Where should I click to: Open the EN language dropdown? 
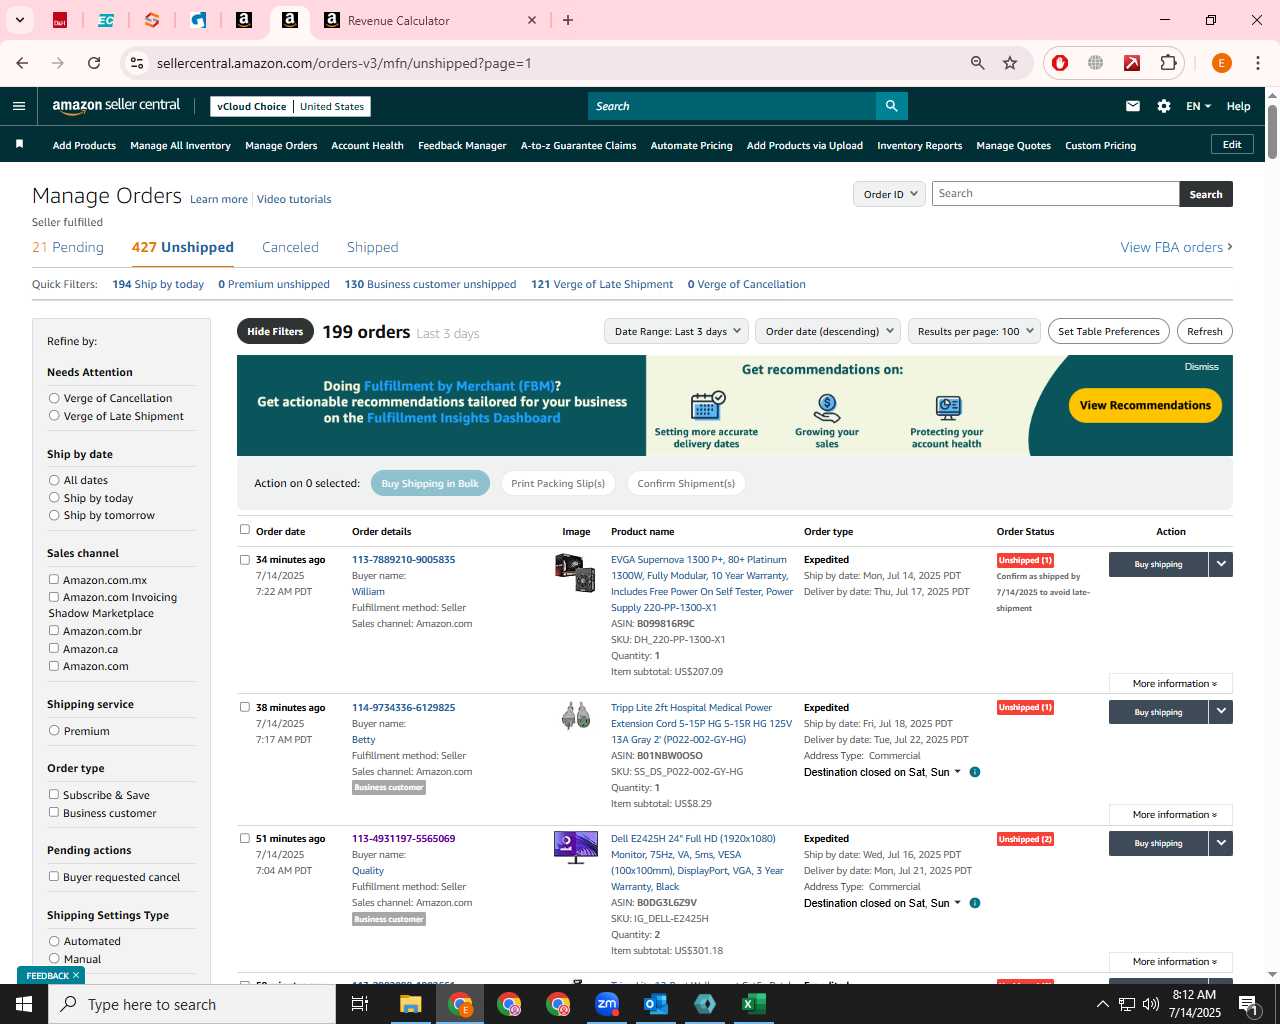(1198, 106)
